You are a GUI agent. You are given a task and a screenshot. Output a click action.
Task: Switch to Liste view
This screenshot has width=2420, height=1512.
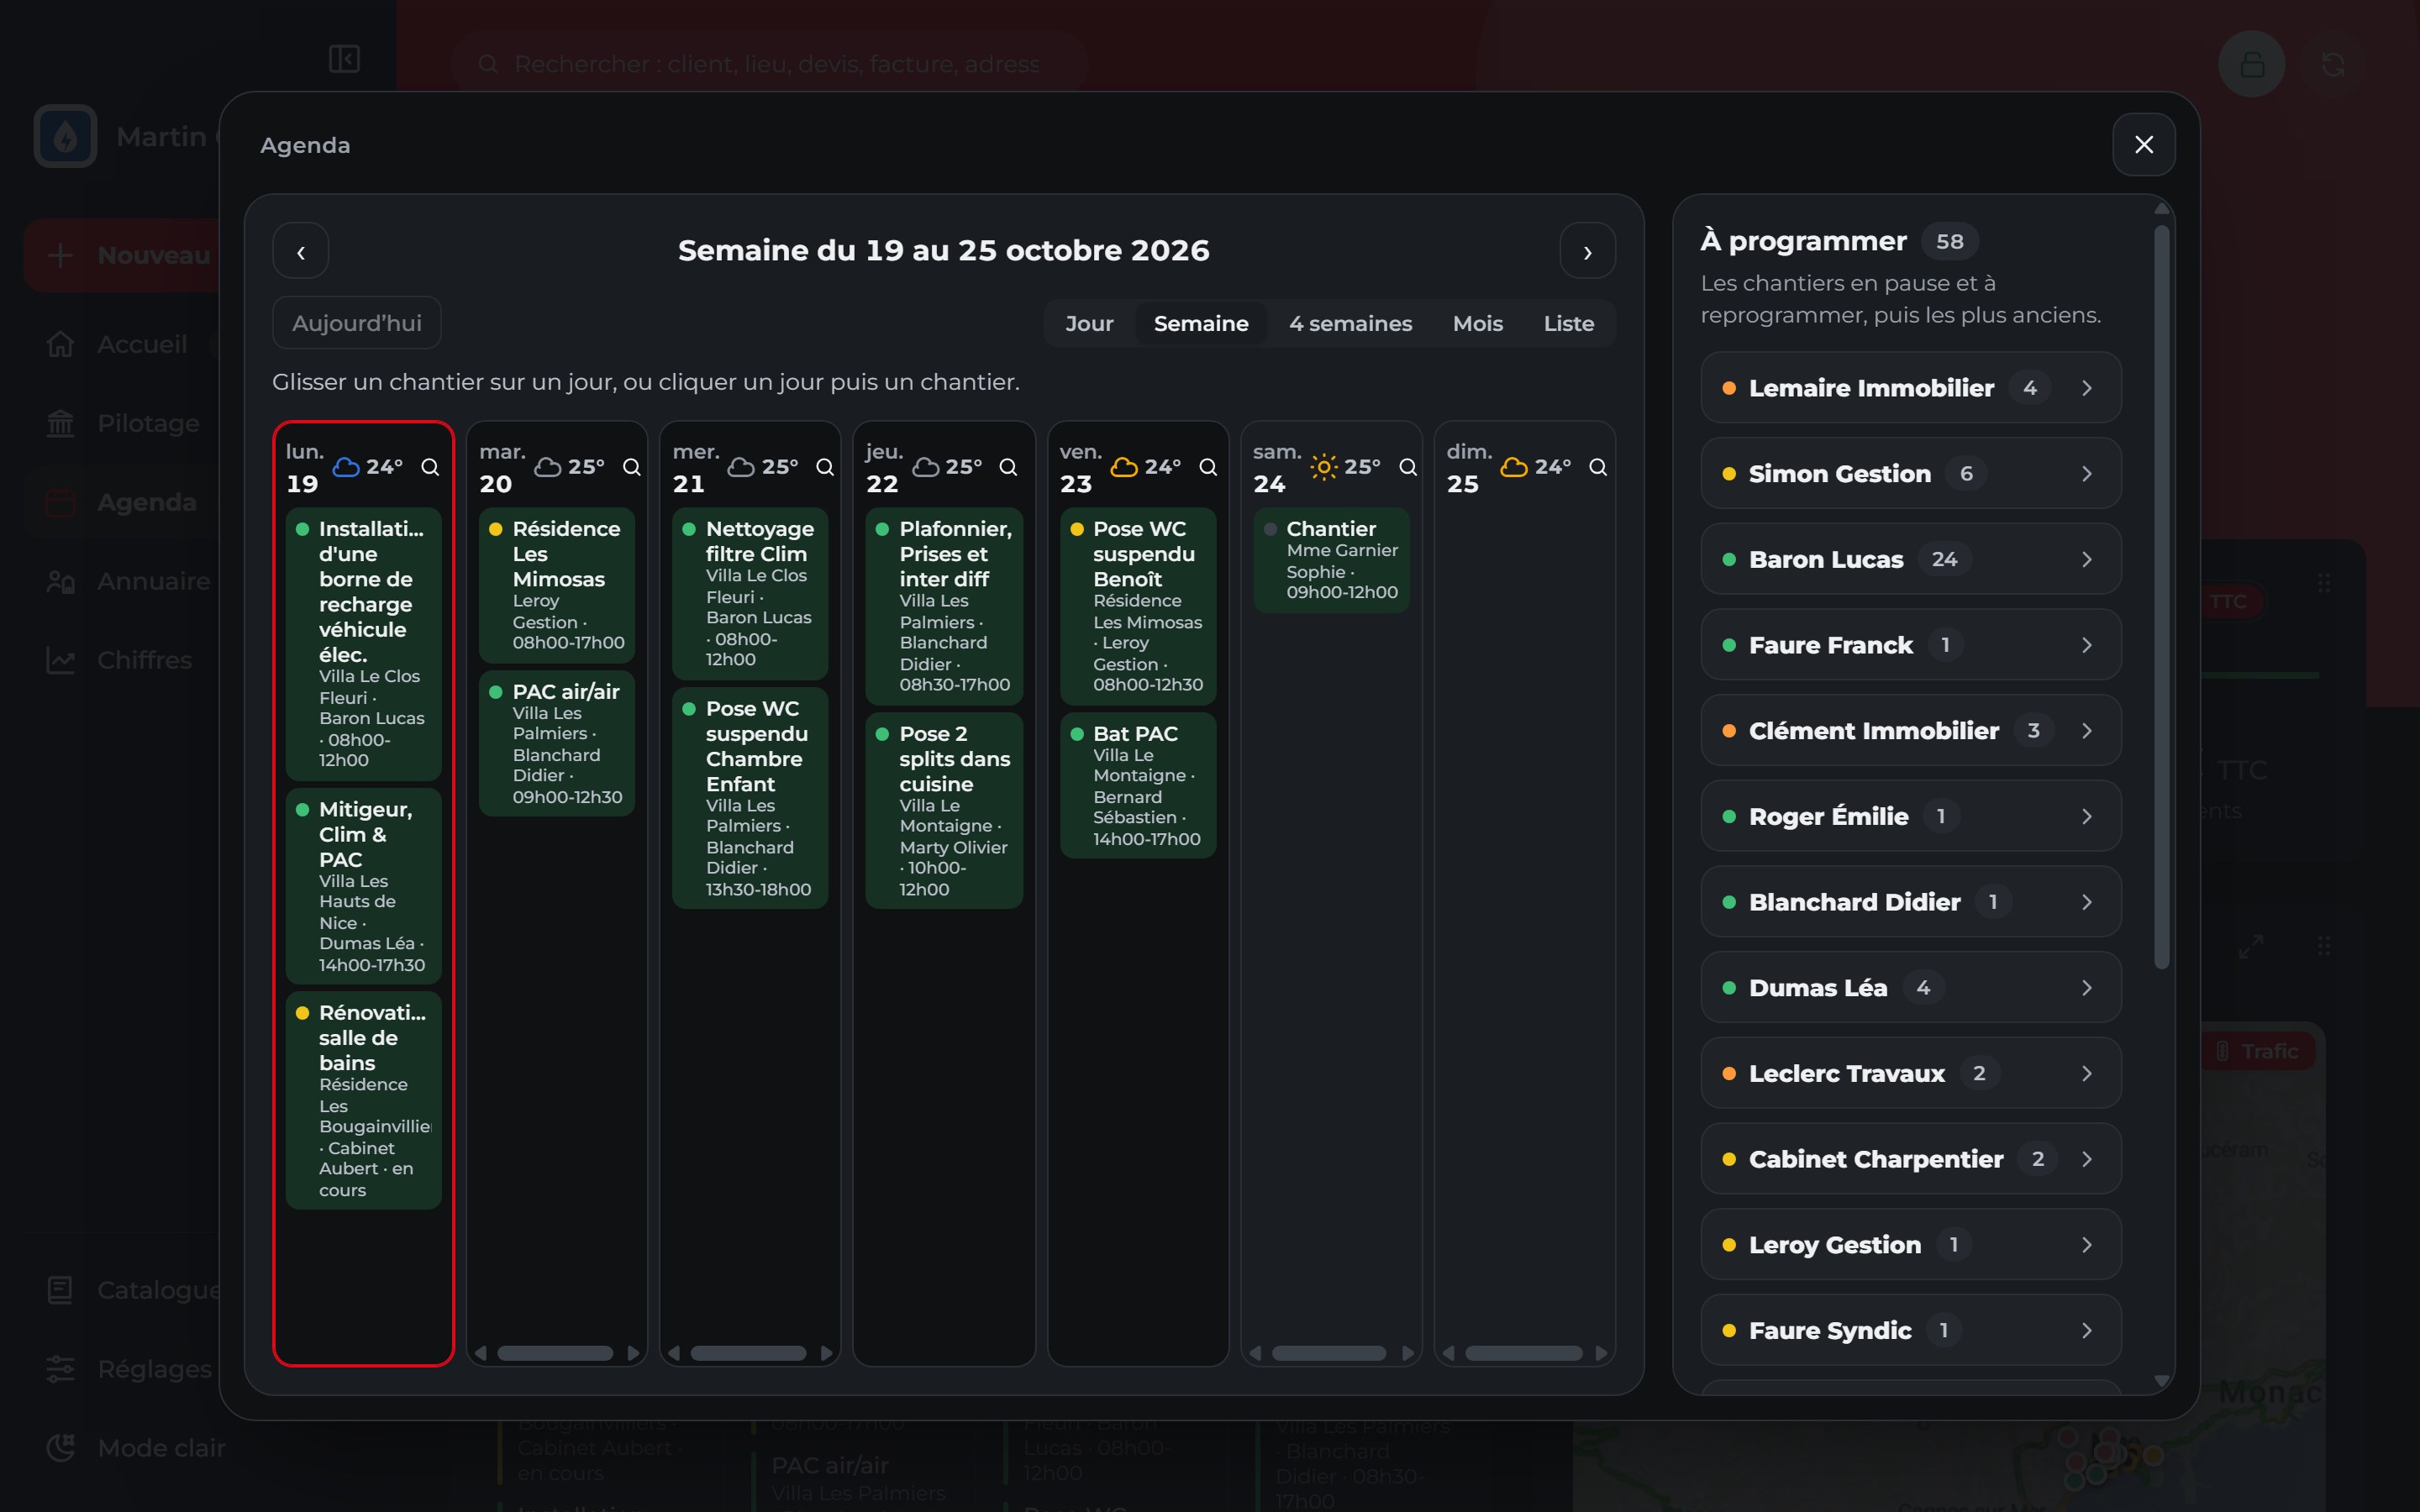pyautogui.click(x=1568, y=324)
